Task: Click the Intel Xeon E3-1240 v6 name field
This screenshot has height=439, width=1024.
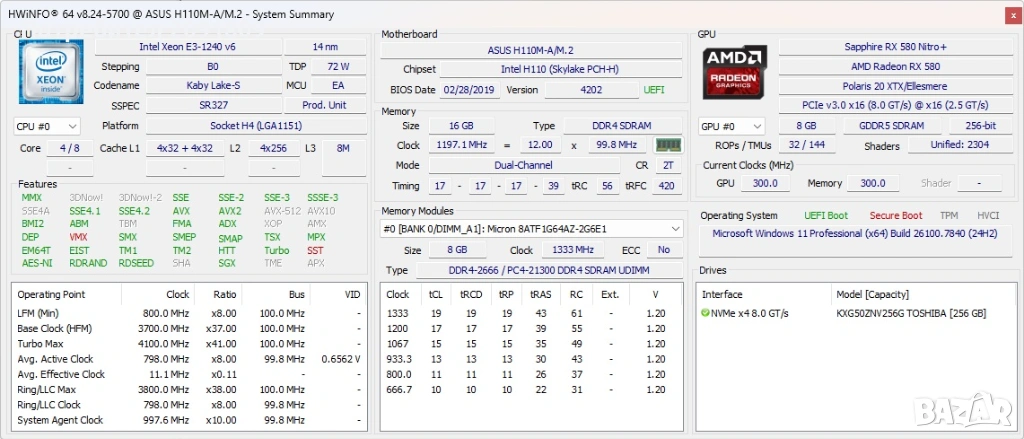Action: point(186,47)
